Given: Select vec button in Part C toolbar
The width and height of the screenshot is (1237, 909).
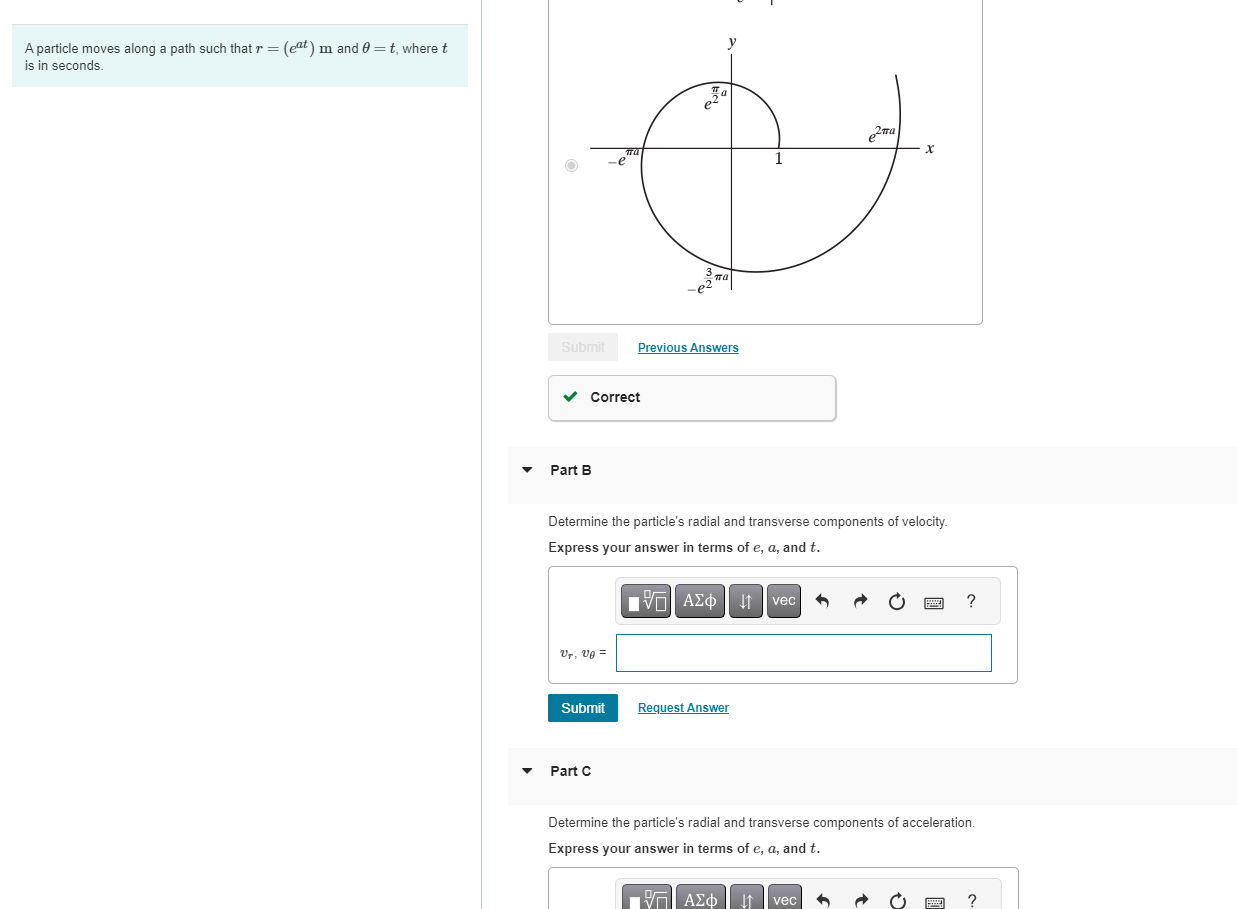Looking at the screenshot, I should 784,899.
